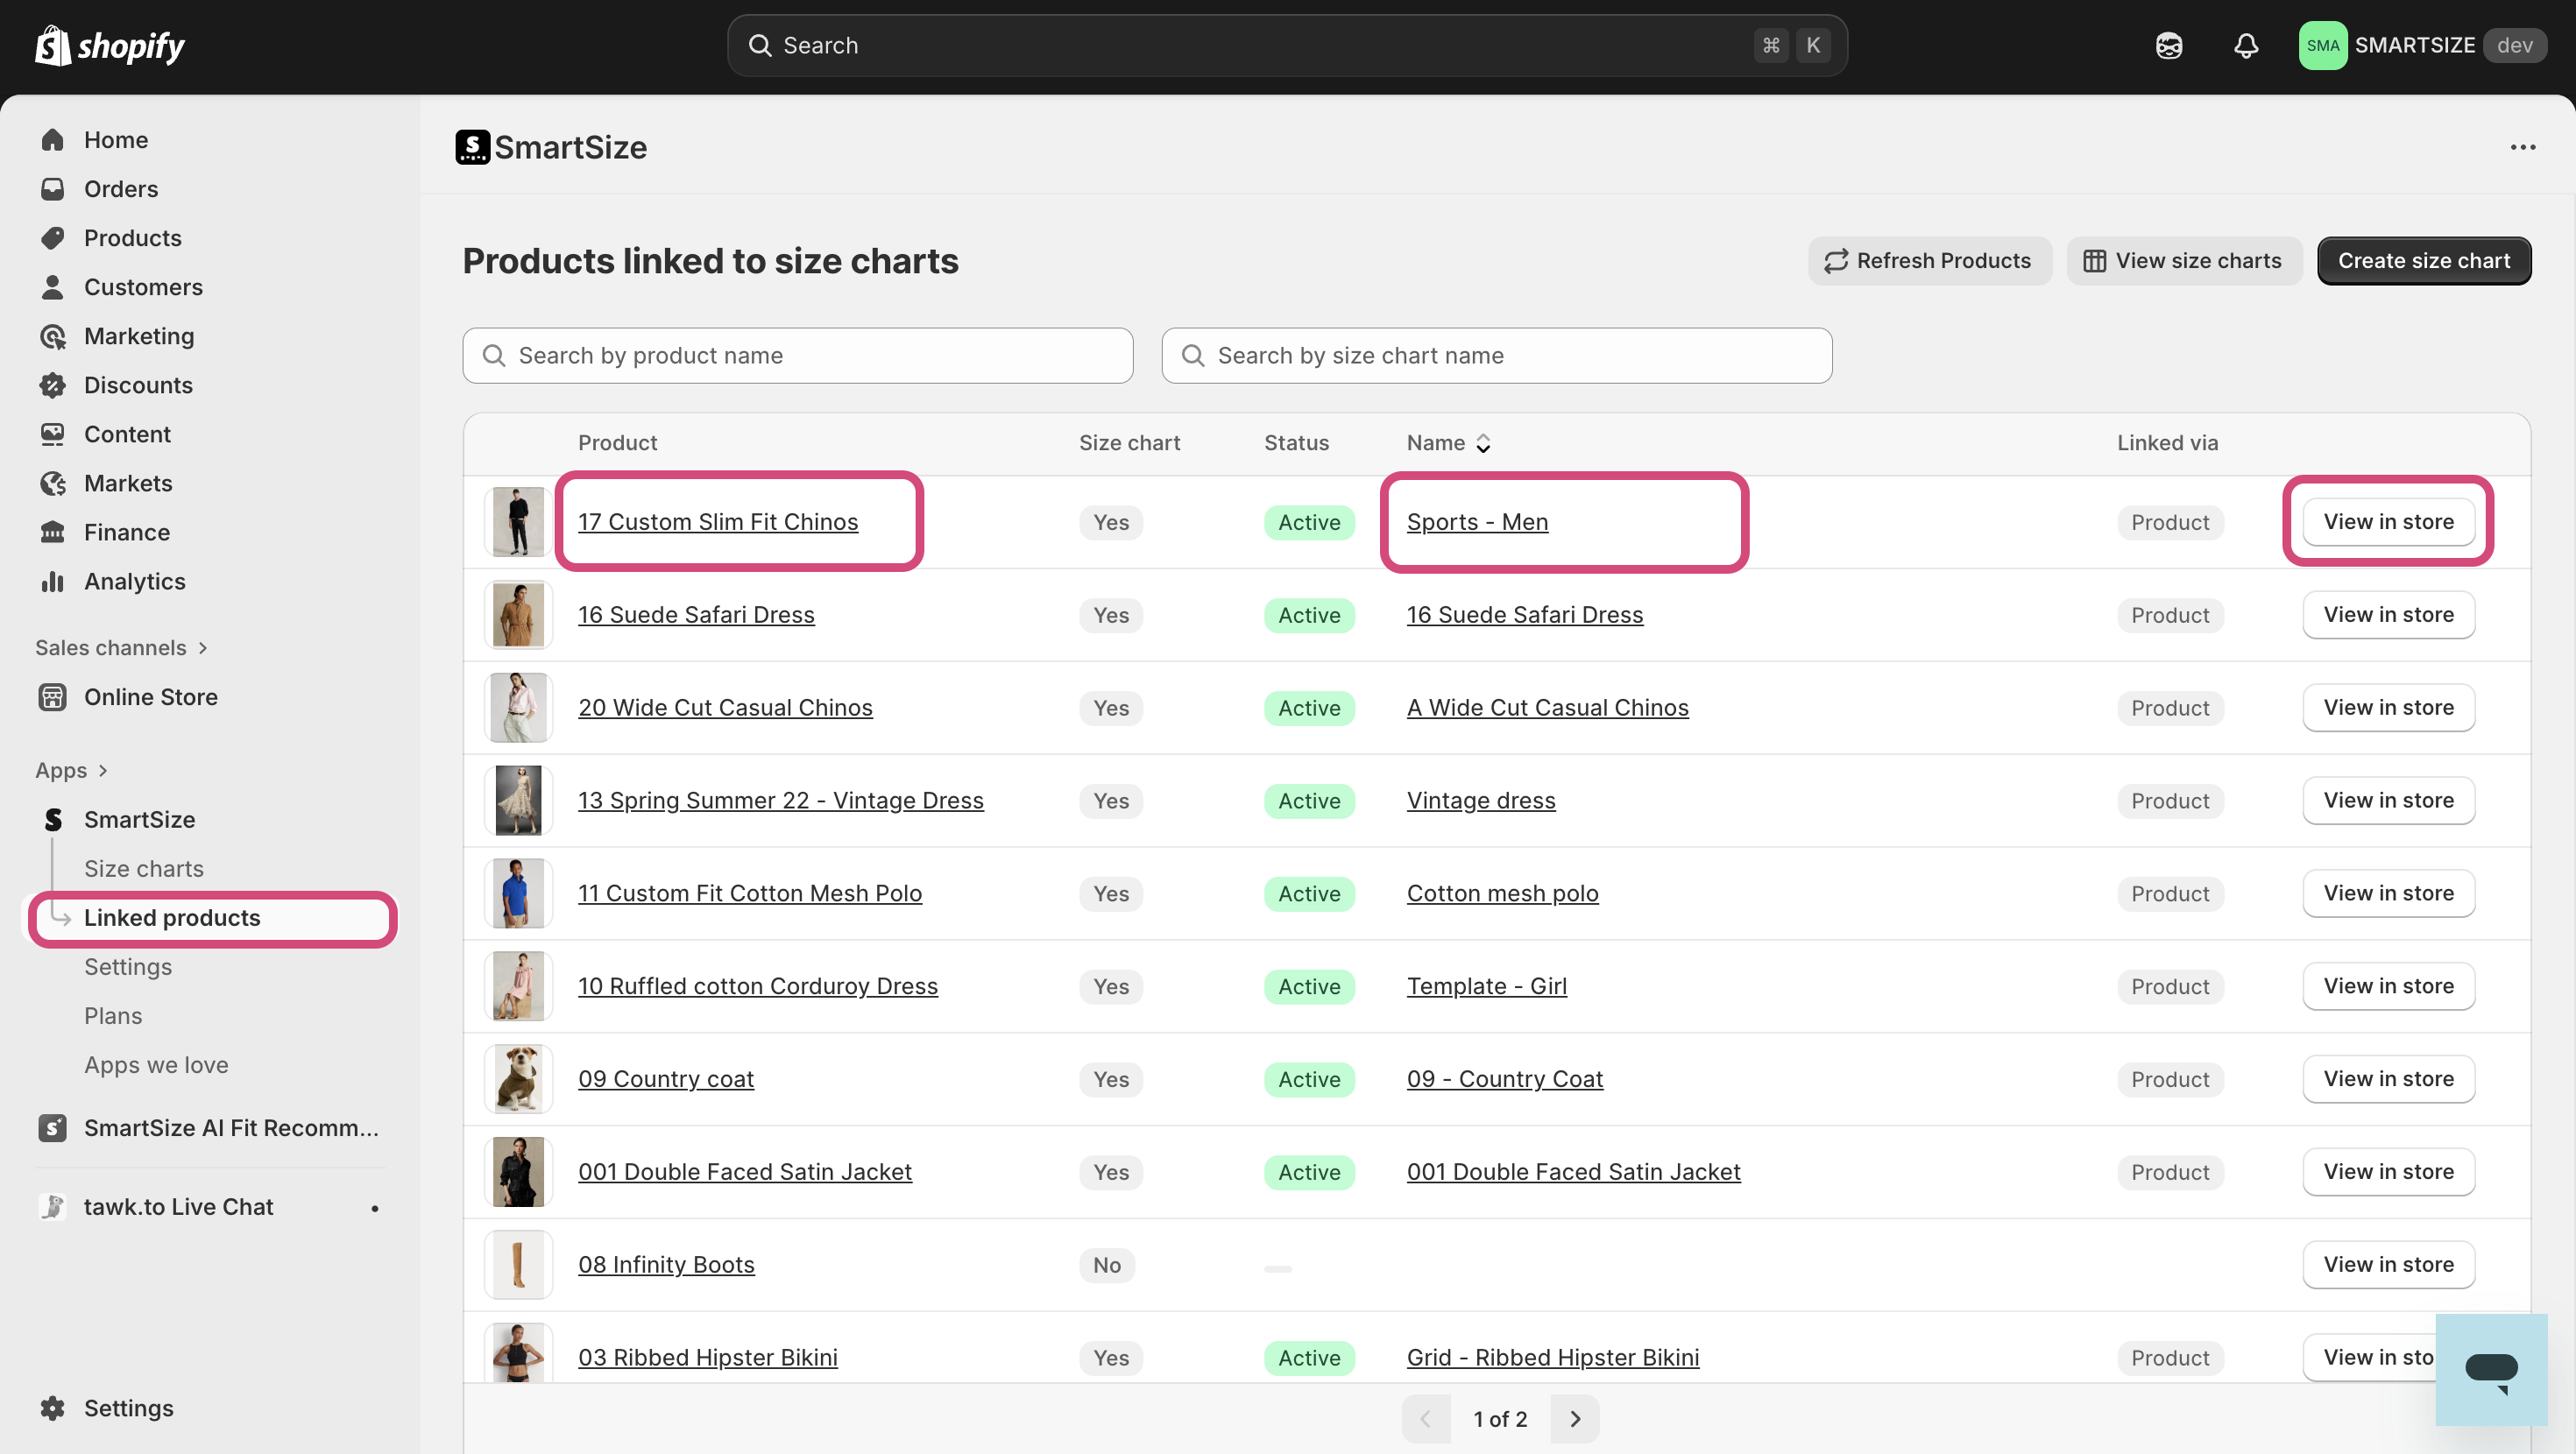Viewport: 2576px width, 1454px height.
Task: Go to next page of products
Action: pyautogui.click(x=1574, y=1419)
